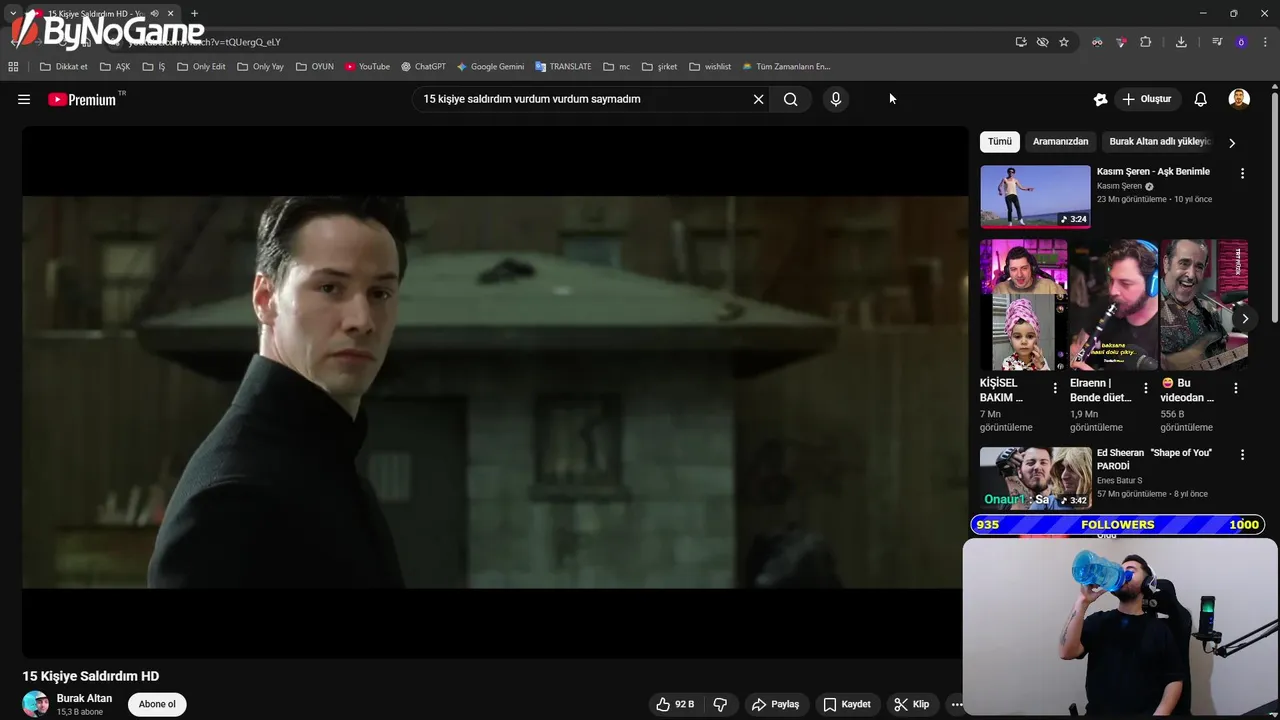Open options for KİŞİSEL BAKIM short

pos(1055,388)
